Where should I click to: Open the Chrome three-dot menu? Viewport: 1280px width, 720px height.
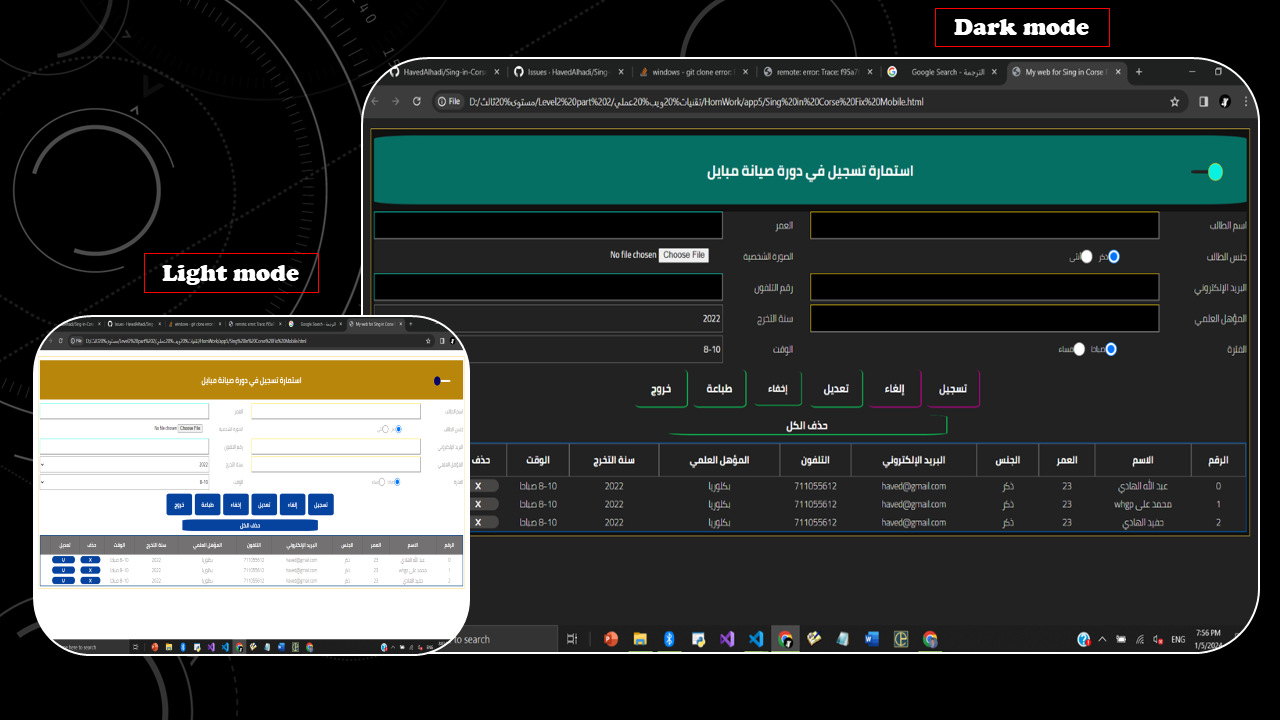[1246, 101]
